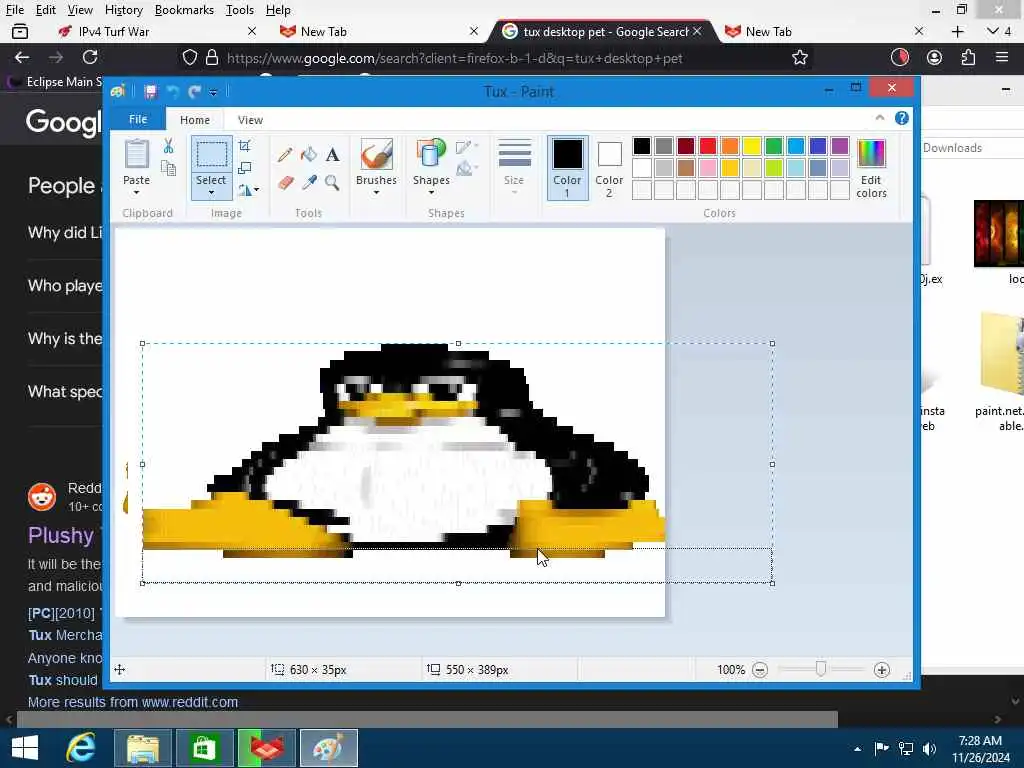Click the zoom slider handle

821,669
